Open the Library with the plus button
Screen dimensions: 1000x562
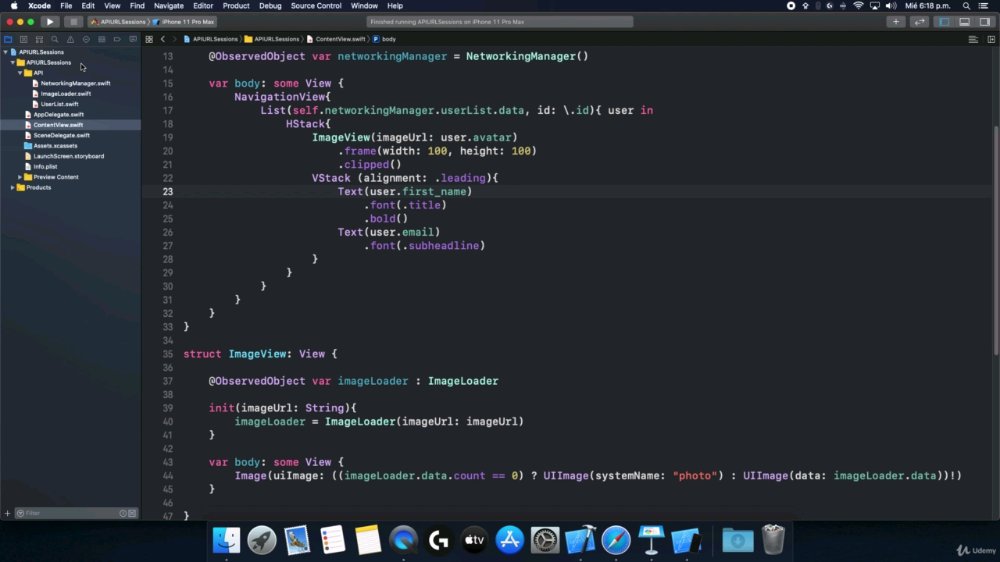click(895, 22)
